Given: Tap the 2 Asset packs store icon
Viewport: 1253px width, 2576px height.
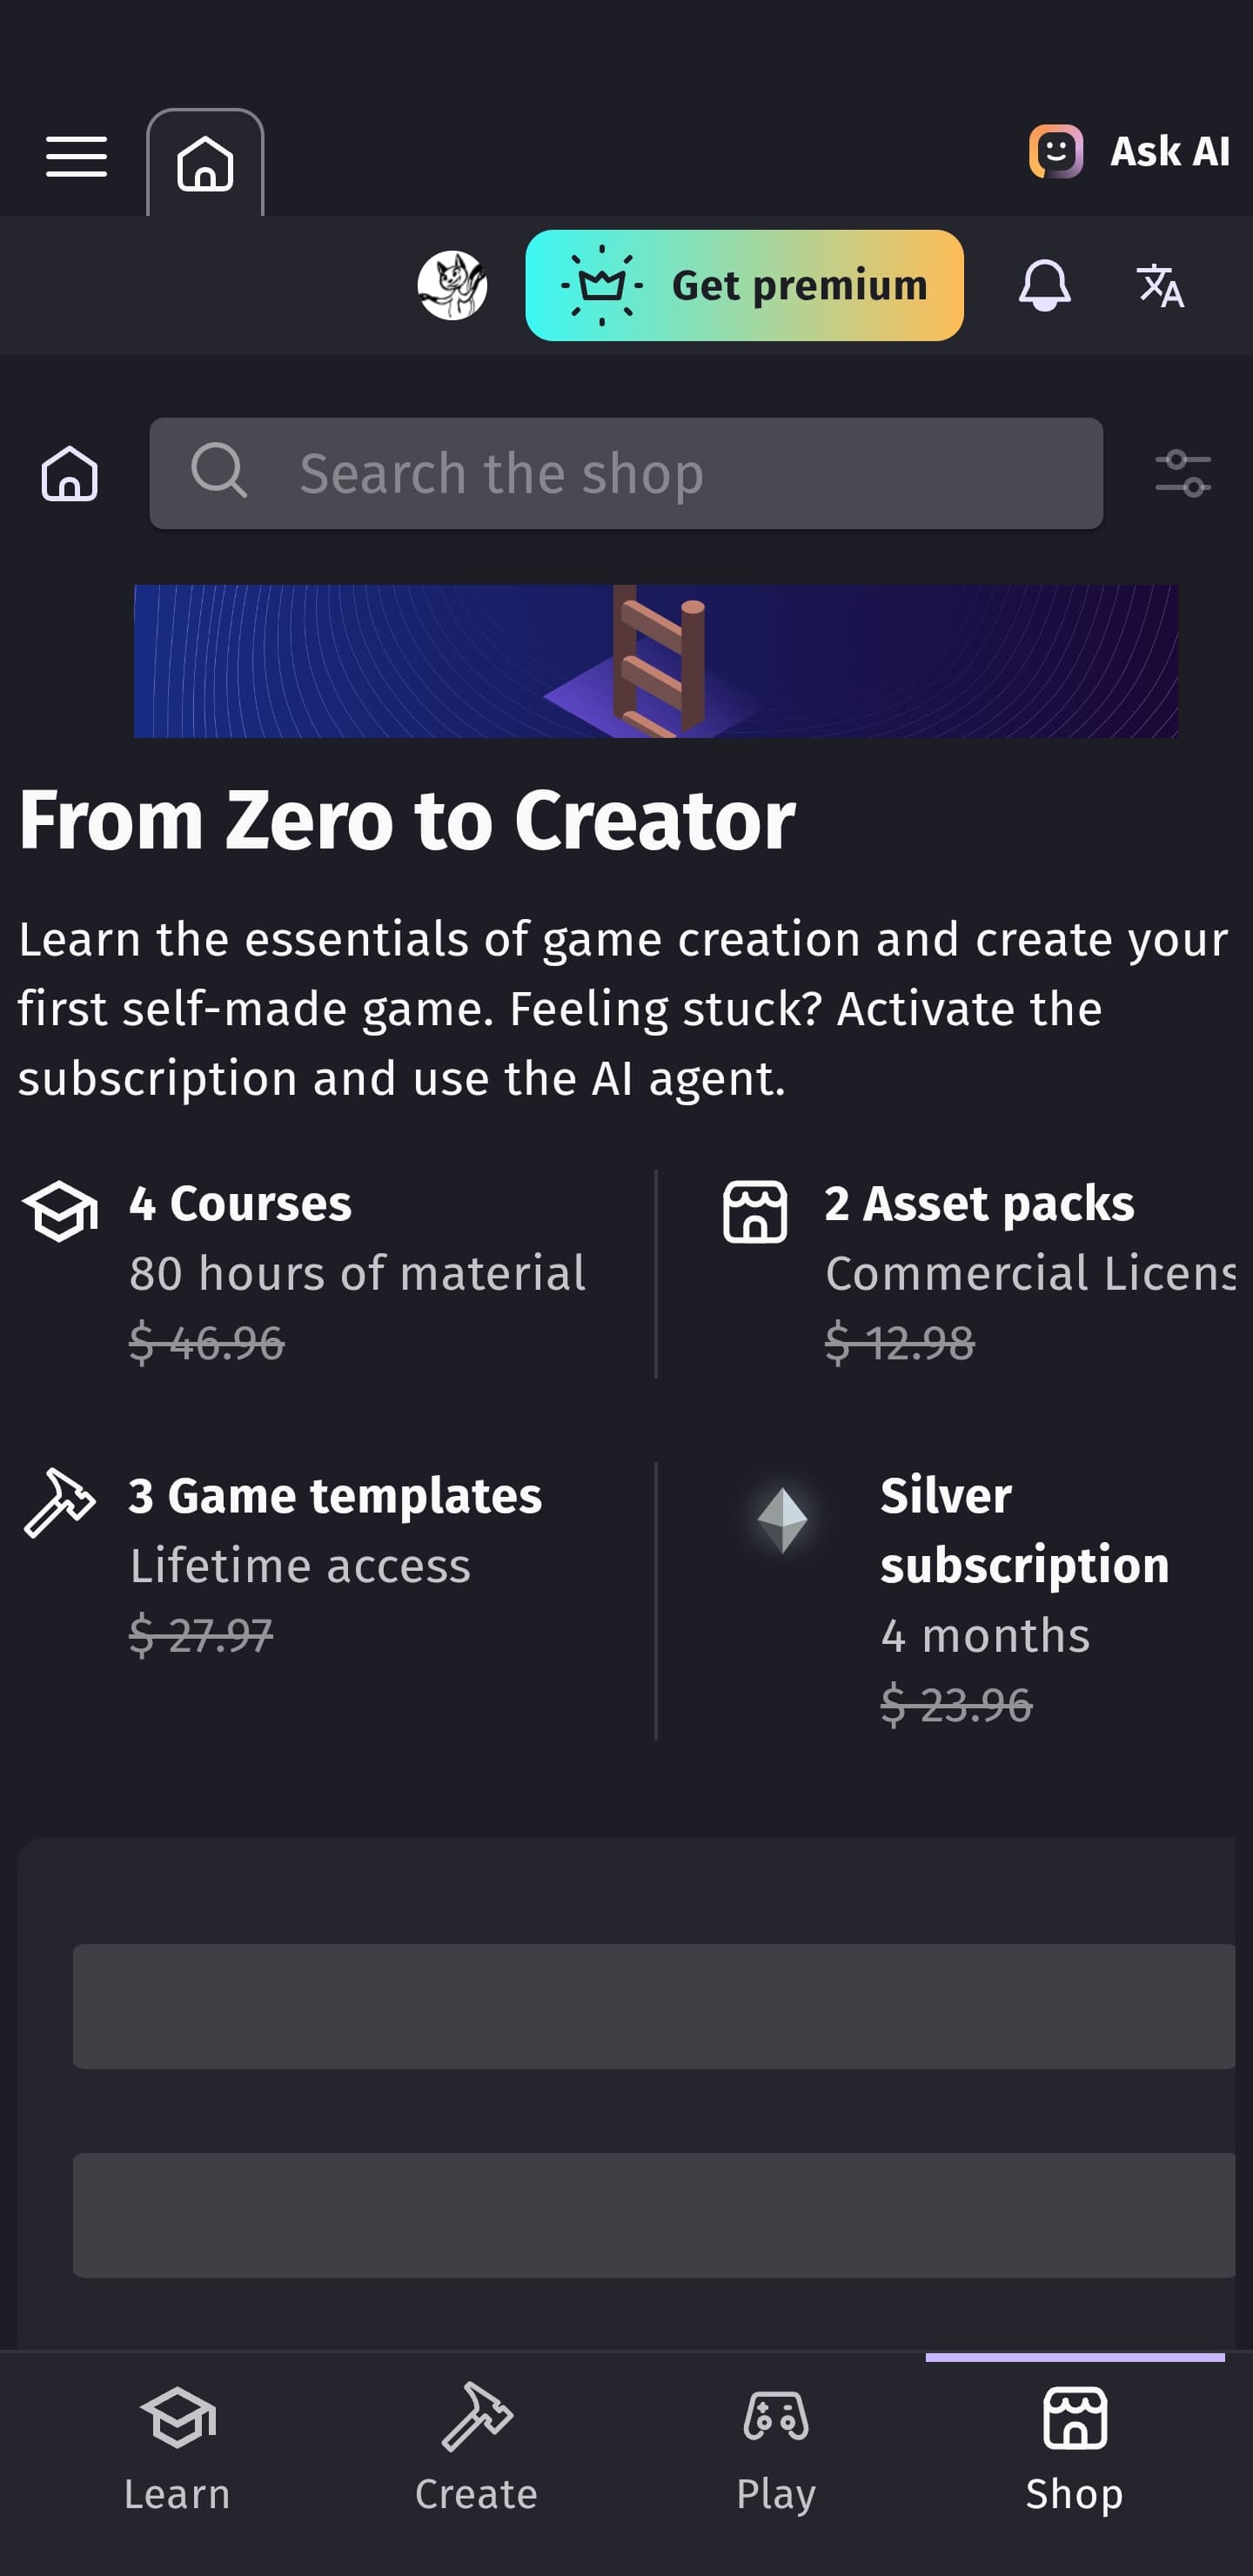Looking at the screenshot, I should coord(755,1210).
